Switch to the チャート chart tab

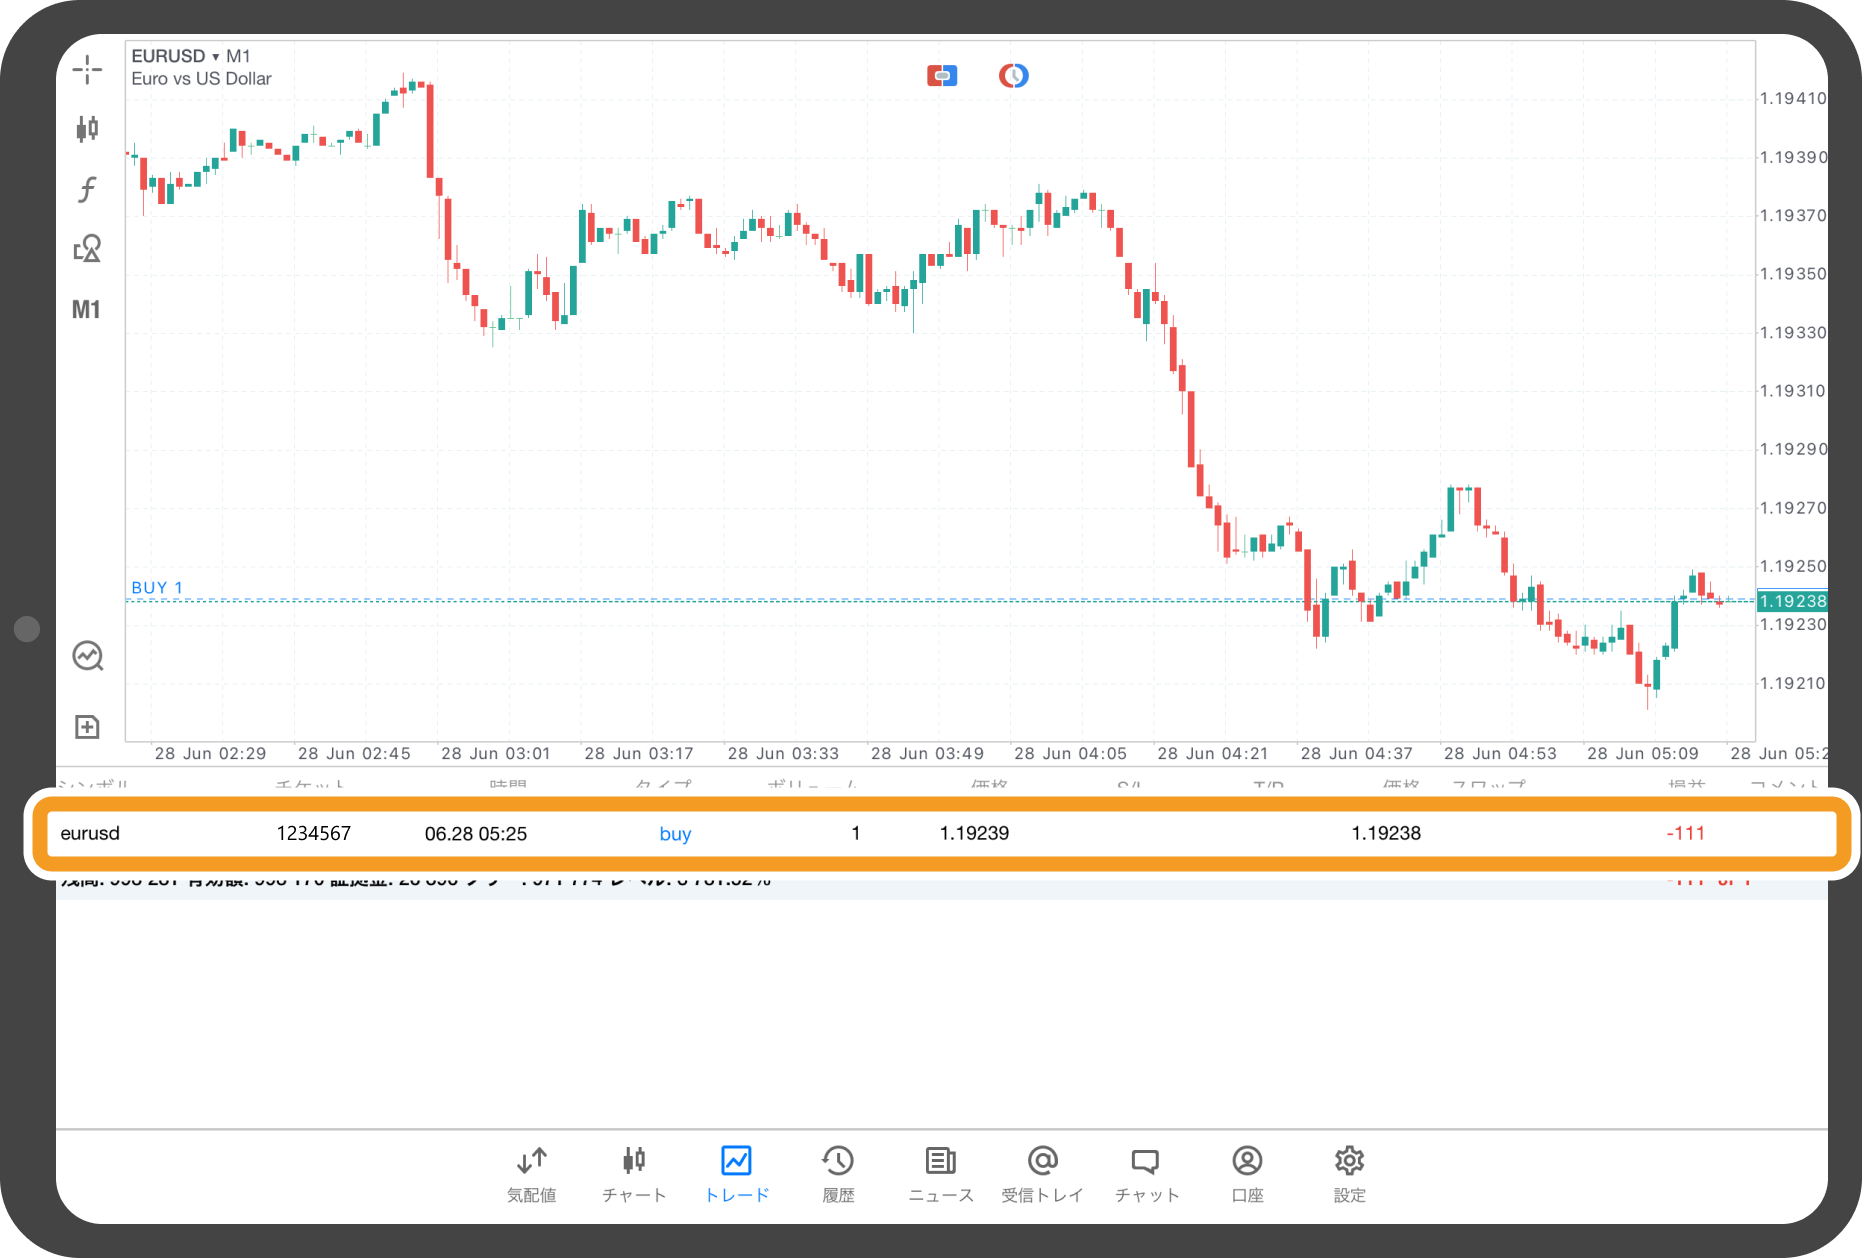pyautogui.click(x=634, y=1173)
